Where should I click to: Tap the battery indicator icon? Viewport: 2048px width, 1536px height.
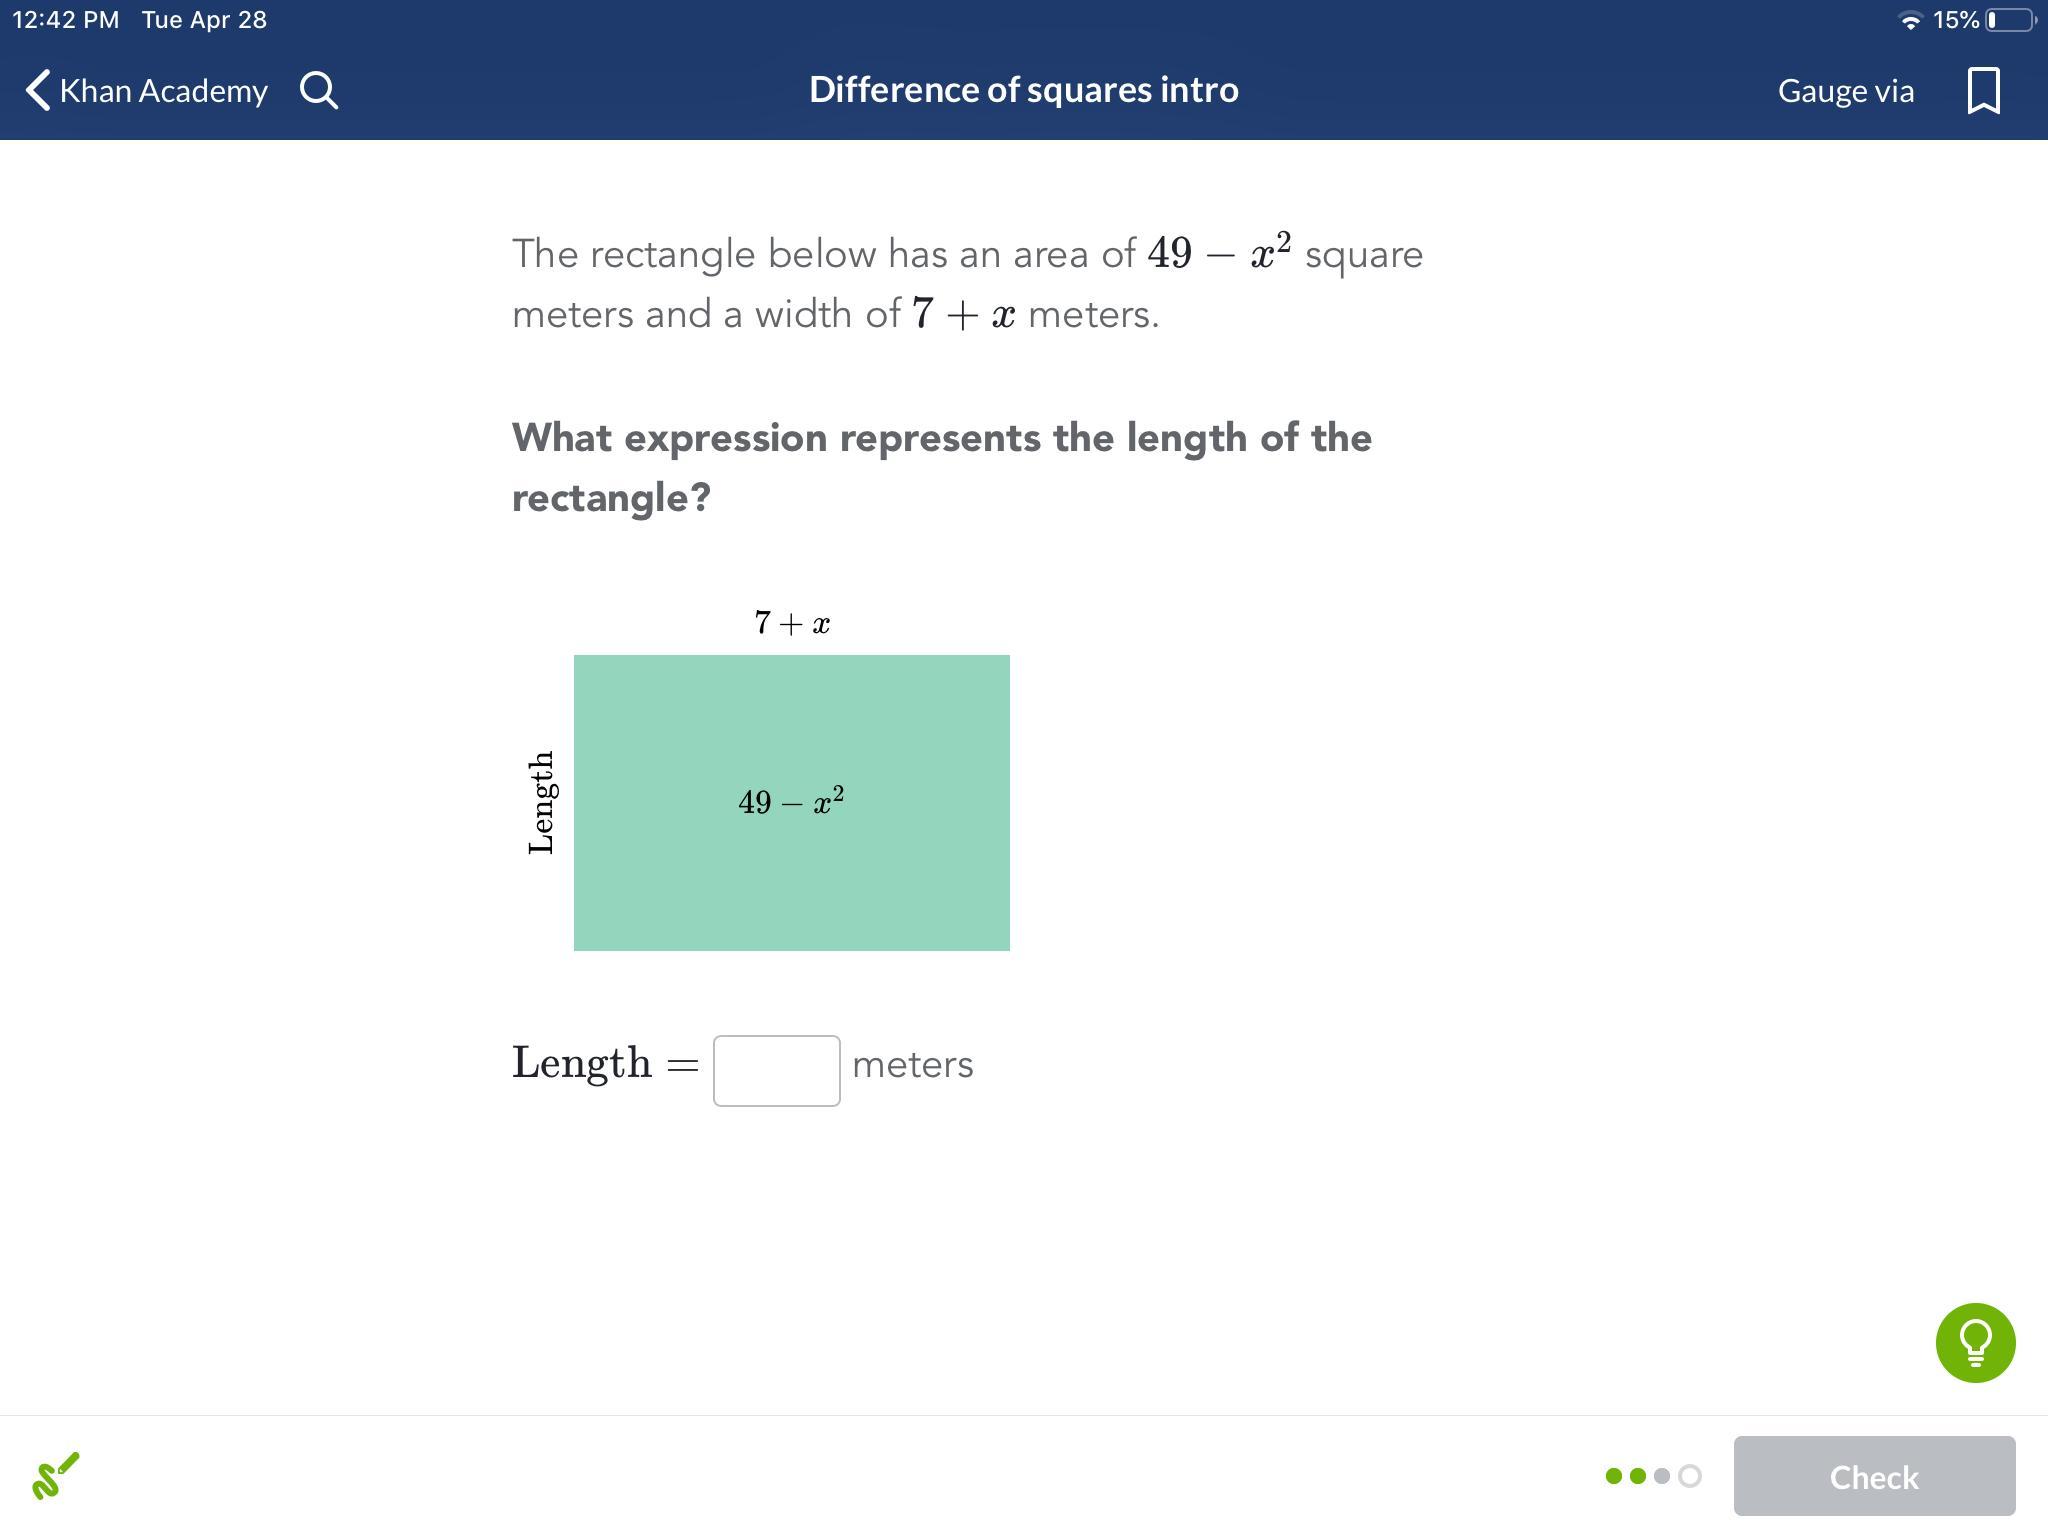coord(2010,20)
